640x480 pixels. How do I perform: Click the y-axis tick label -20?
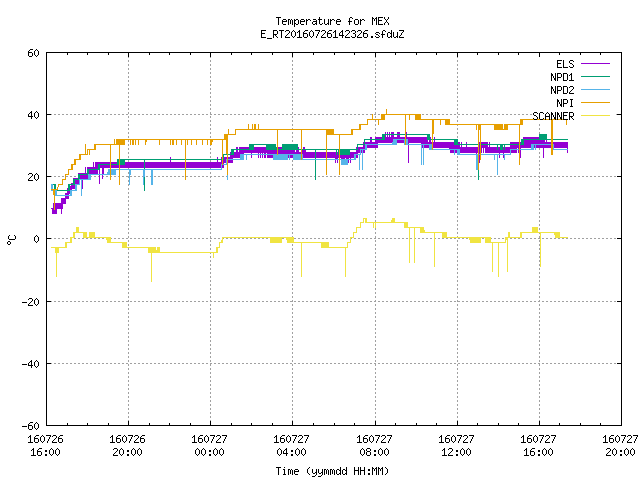coord(31,302)
